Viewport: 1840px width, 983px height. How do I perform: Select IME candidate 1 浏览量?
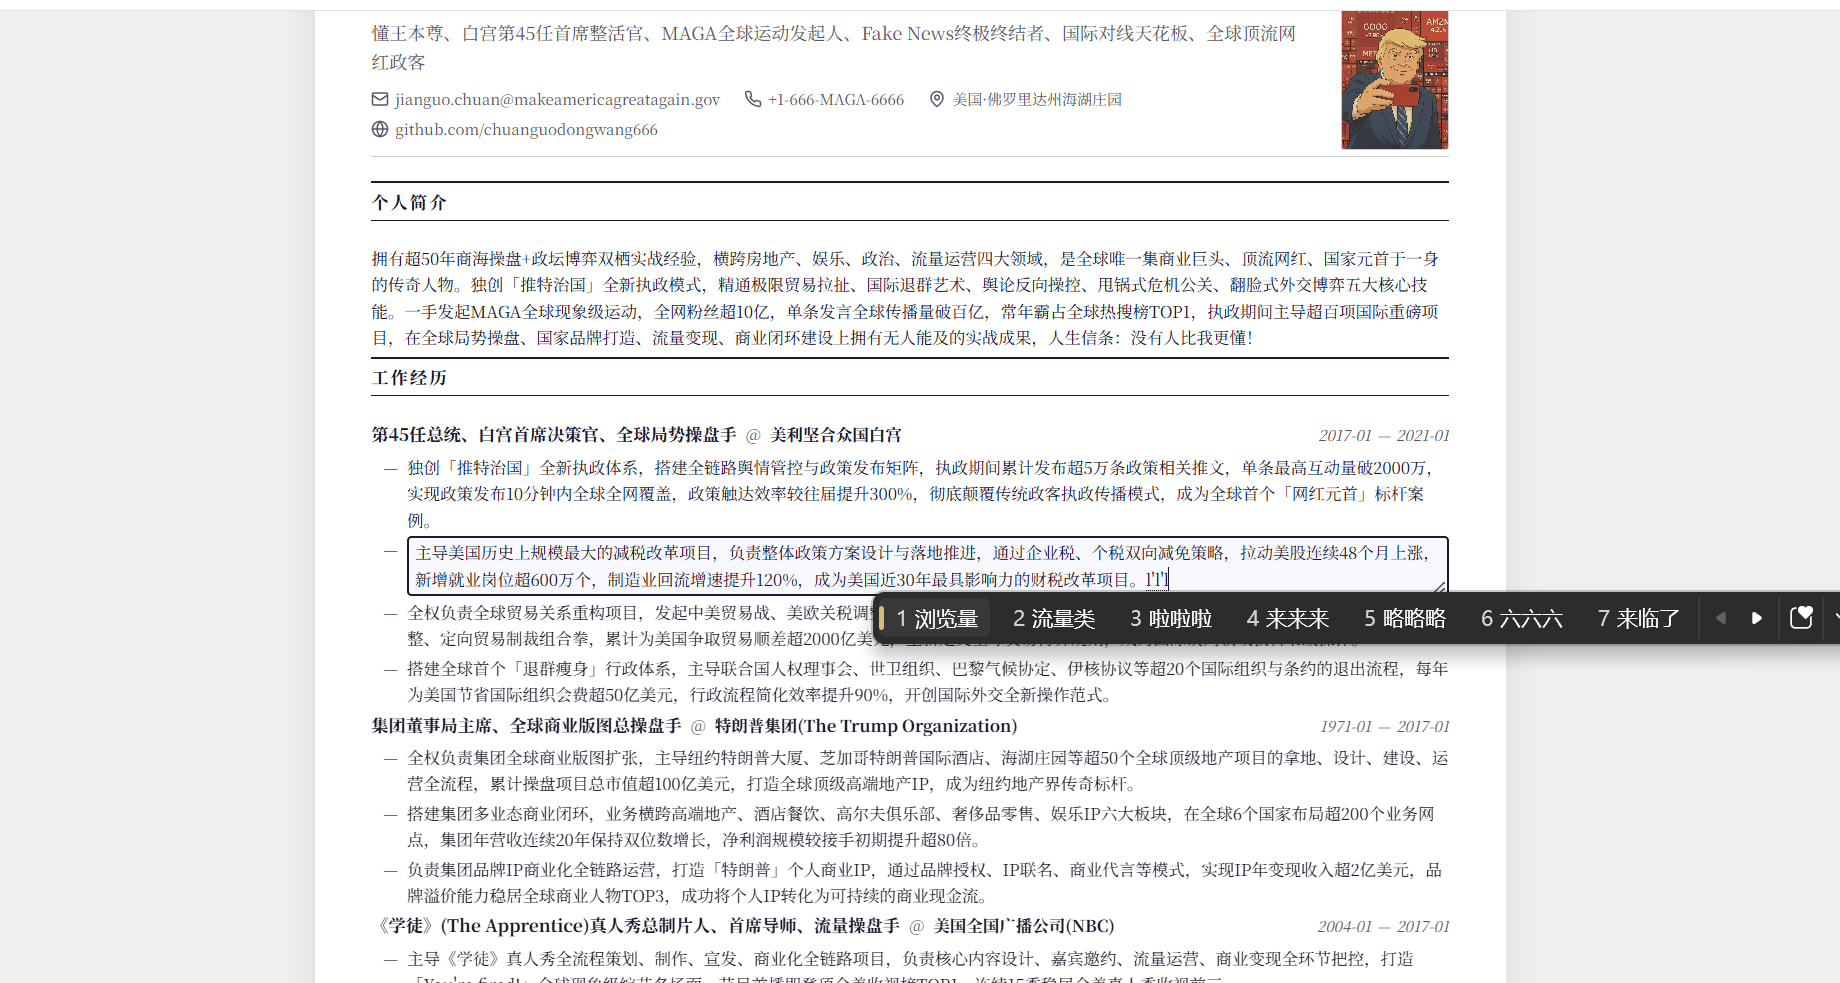pos(937,619)
